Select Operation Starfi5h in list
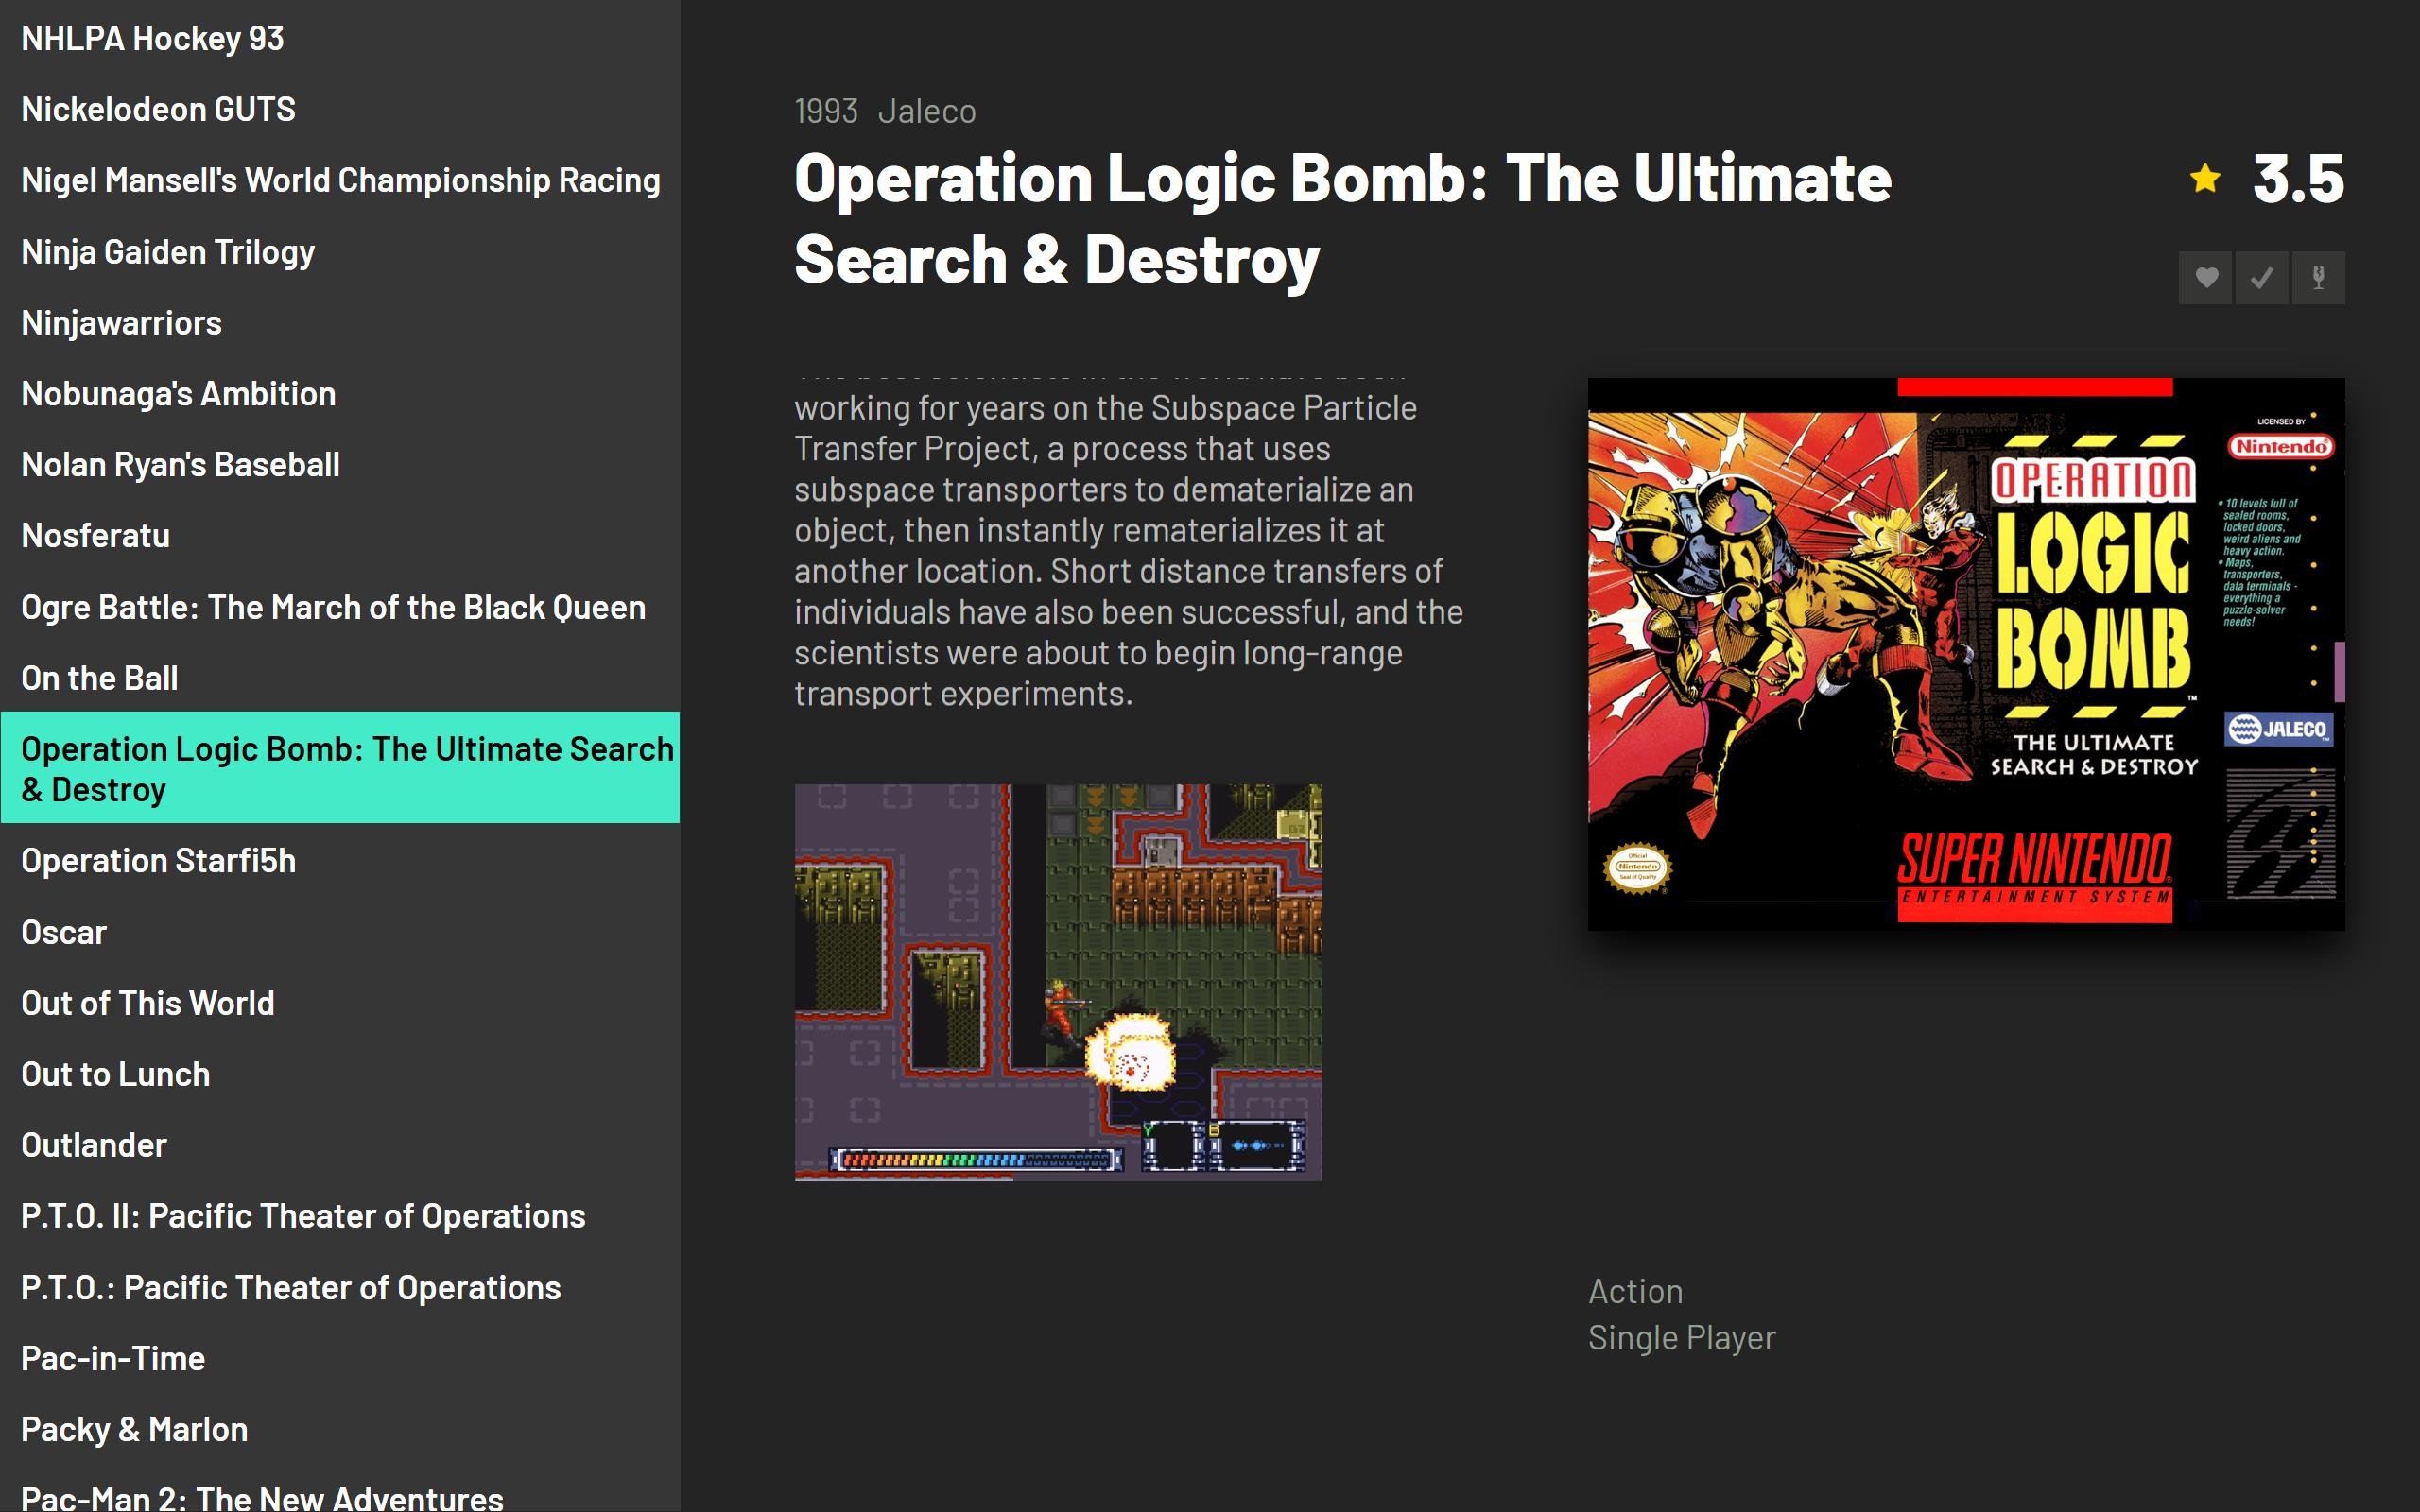This screenshot has height=1512, width=2420. [340, 861]
